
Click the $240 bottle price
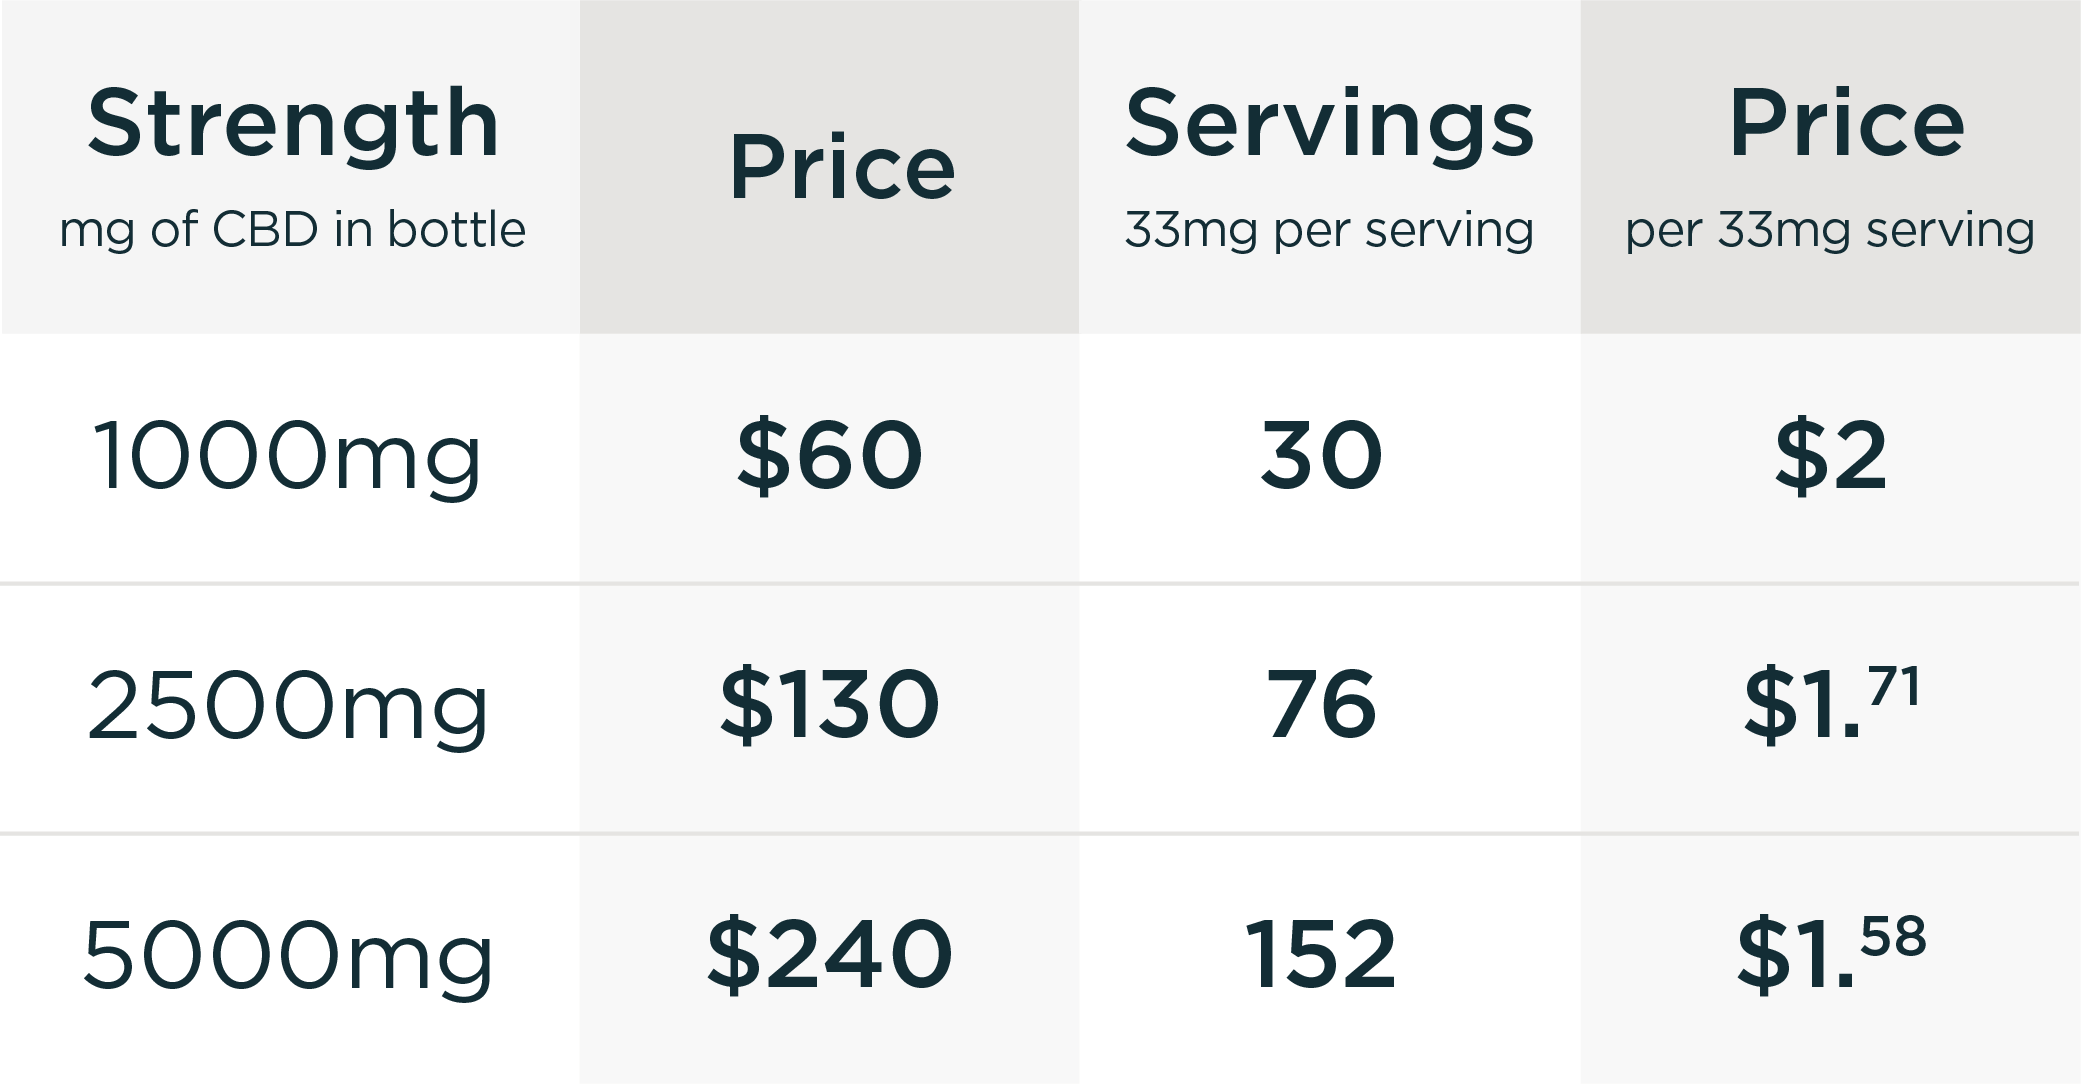[829, 954]
